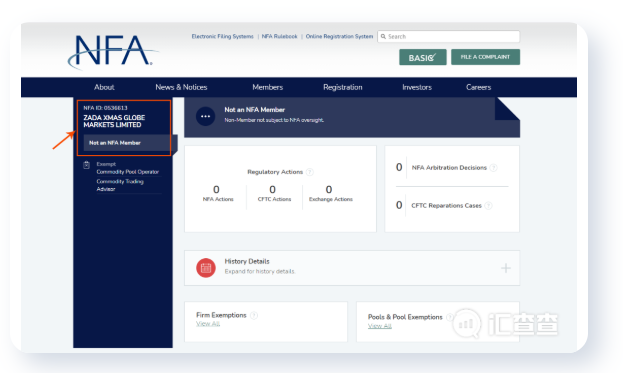Open the Investors menu
623x373 pixels.
click(x=417, y=87)
